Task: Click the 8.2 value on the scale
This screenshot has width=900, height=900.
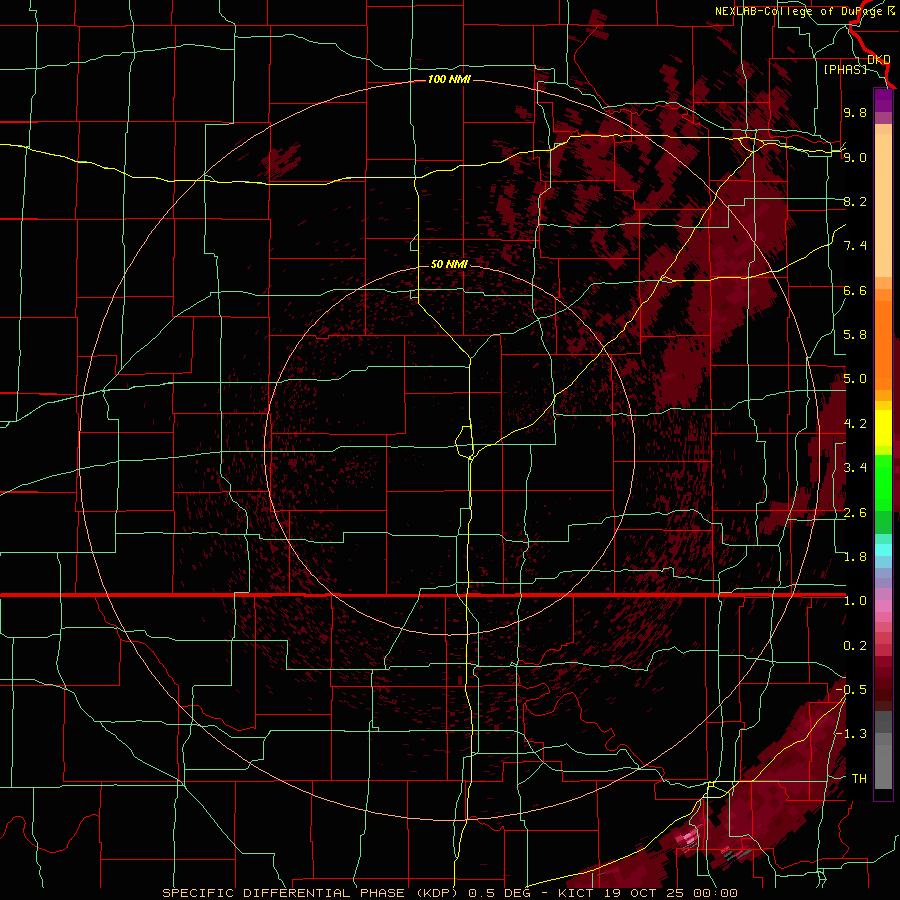Action: coord(855,201)
